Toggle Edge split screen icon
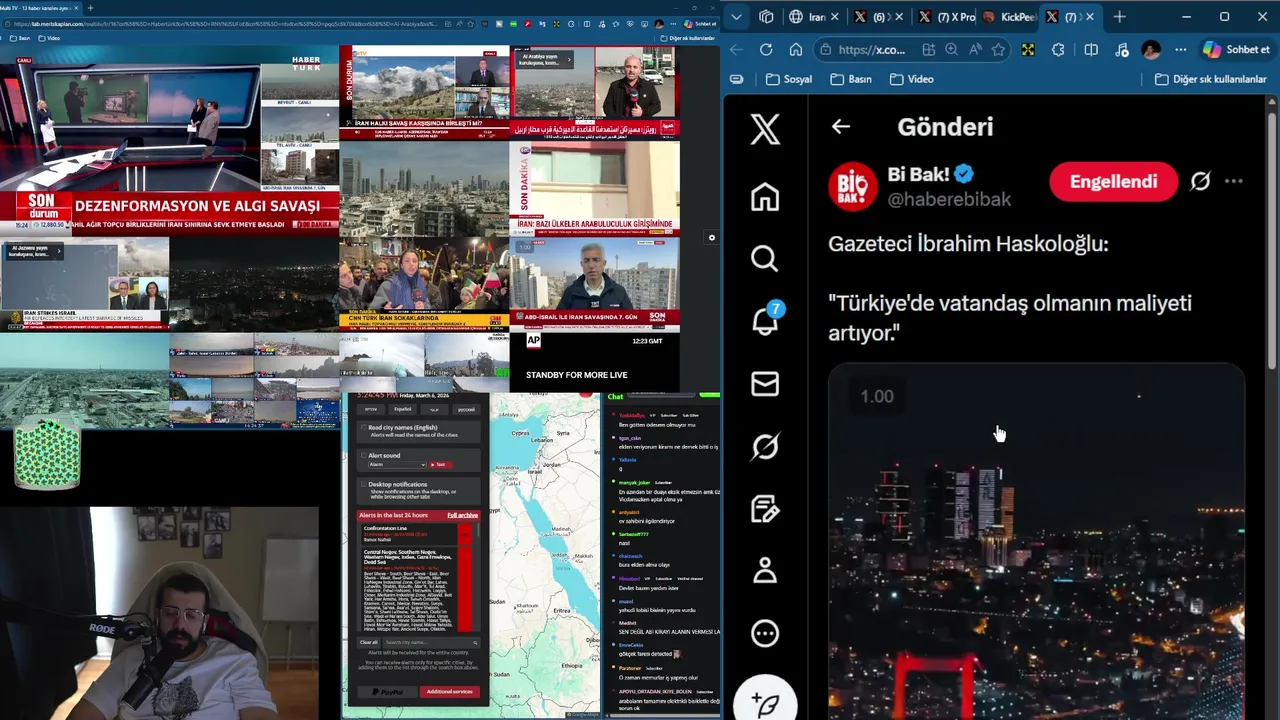1280x720 pixels. pyautogui.click(x=1091, y=49)
